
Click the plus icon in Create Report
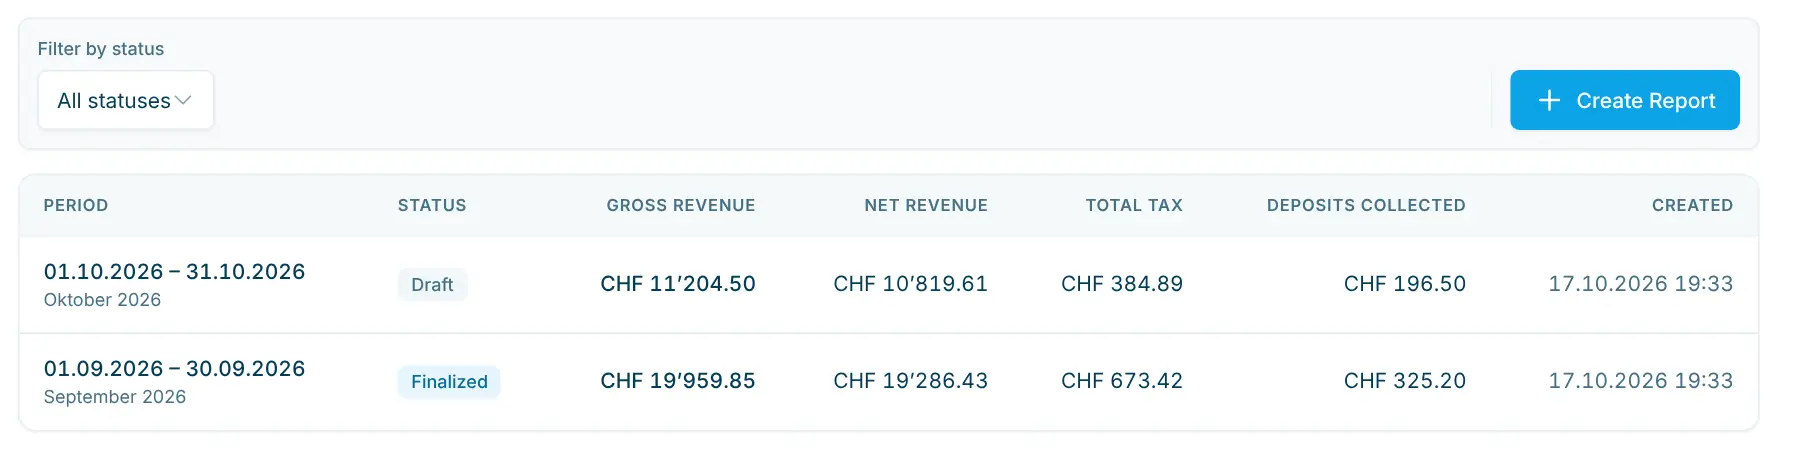point(1549,100)
